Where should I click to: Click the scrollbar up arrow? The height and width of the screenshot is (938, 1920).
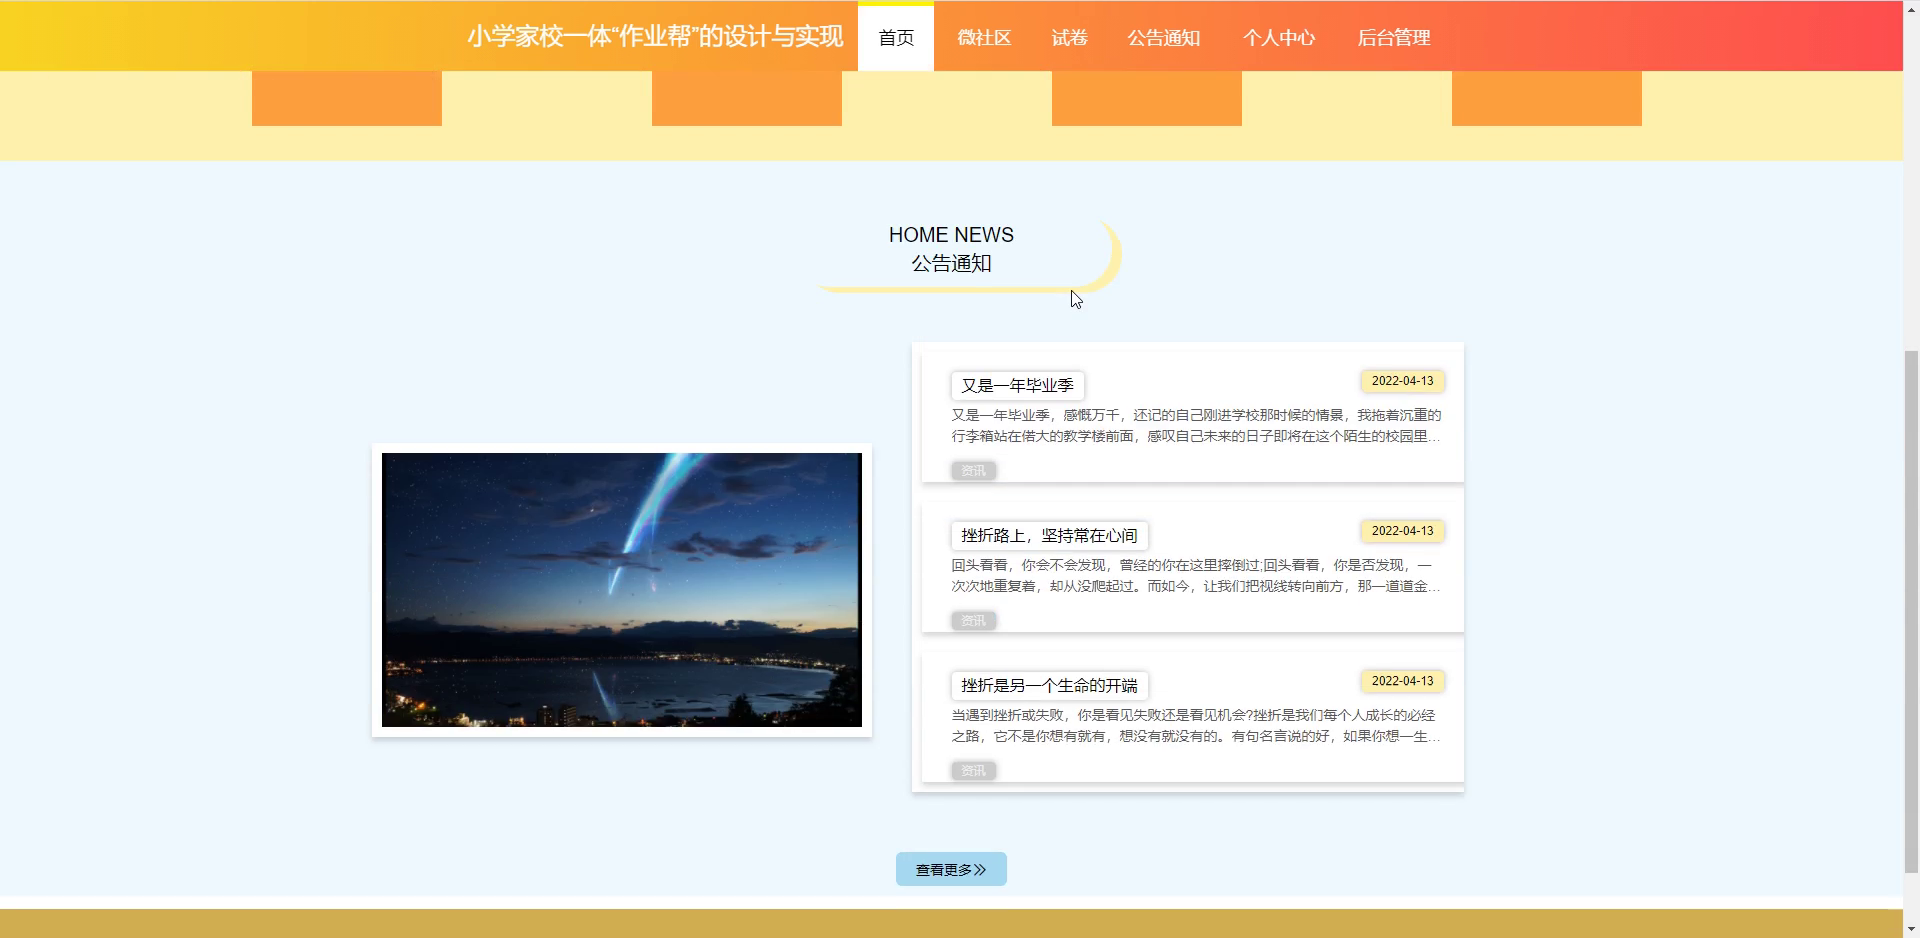(x=1911, y=8)
